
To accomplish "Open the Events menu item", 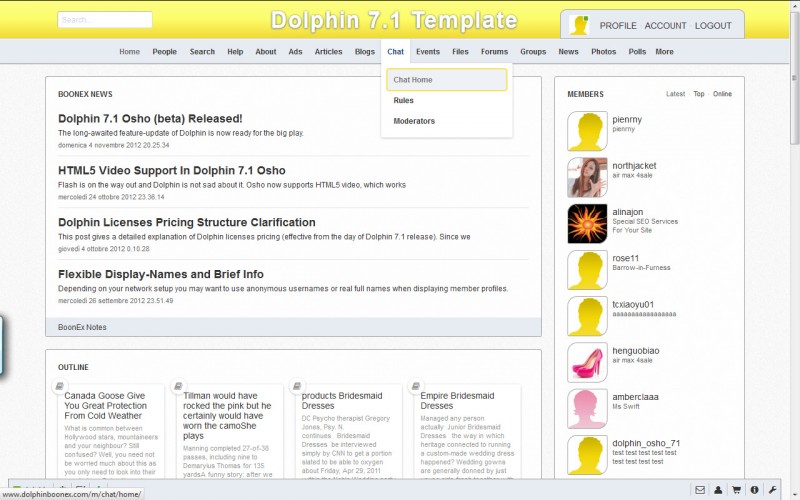I will (x=428, y=52).
